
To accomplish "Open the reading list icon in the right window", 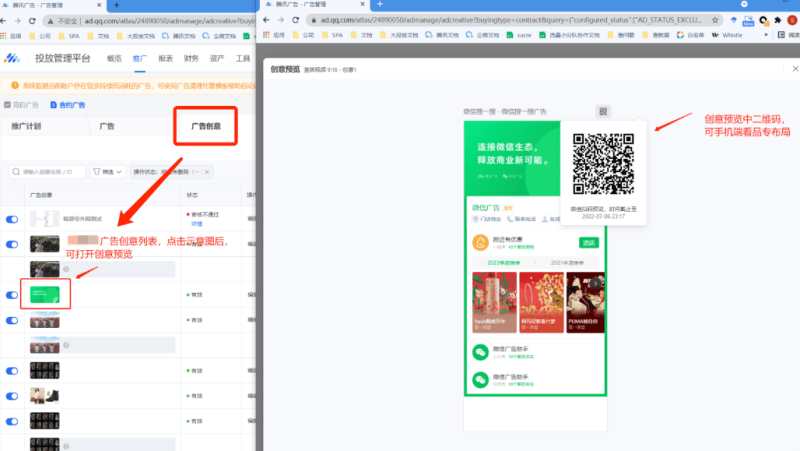I will [781, 35].
